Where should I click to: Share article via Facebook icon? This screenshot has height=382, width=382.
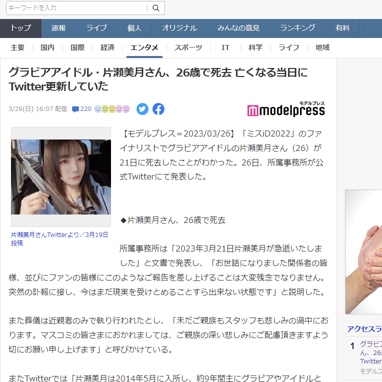158,109
